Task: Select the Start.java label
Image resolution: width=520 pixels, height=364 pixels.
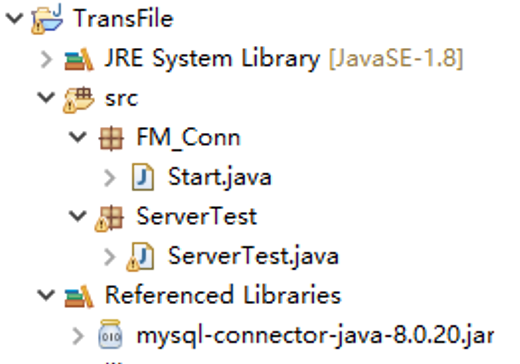Action: [x=220, y=178]
